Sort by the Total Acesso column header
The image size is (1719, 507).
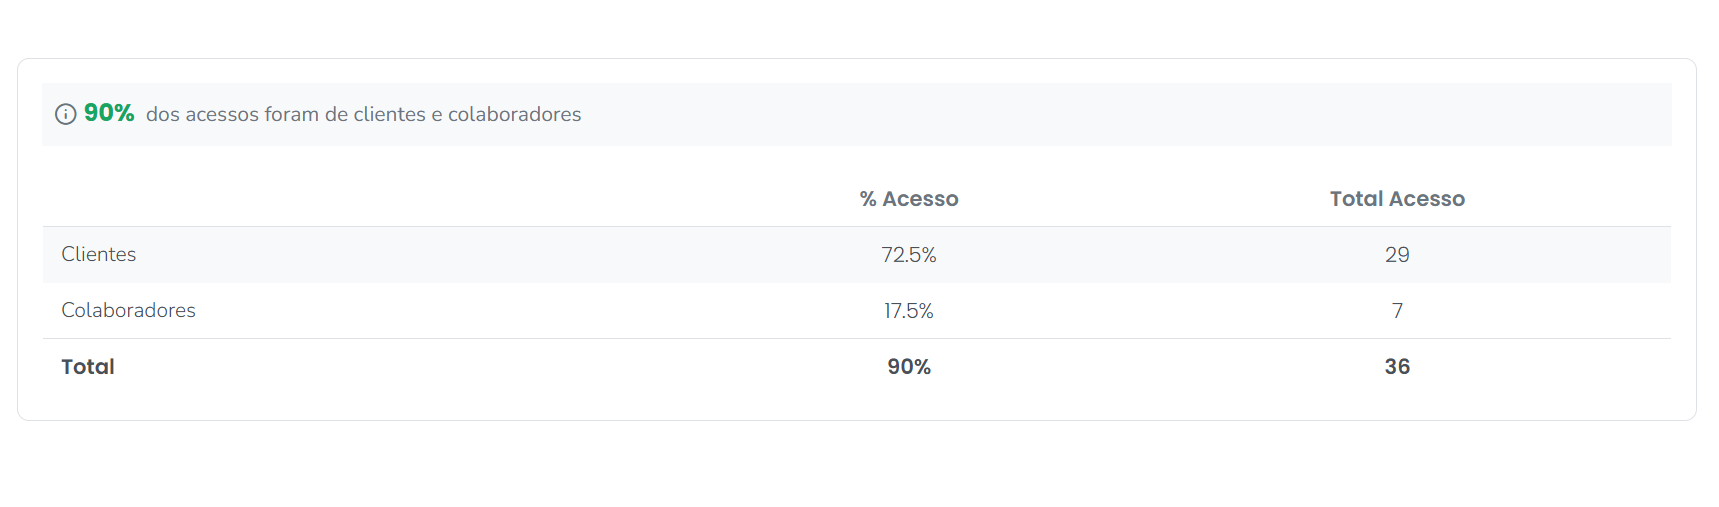point(1396,199)
